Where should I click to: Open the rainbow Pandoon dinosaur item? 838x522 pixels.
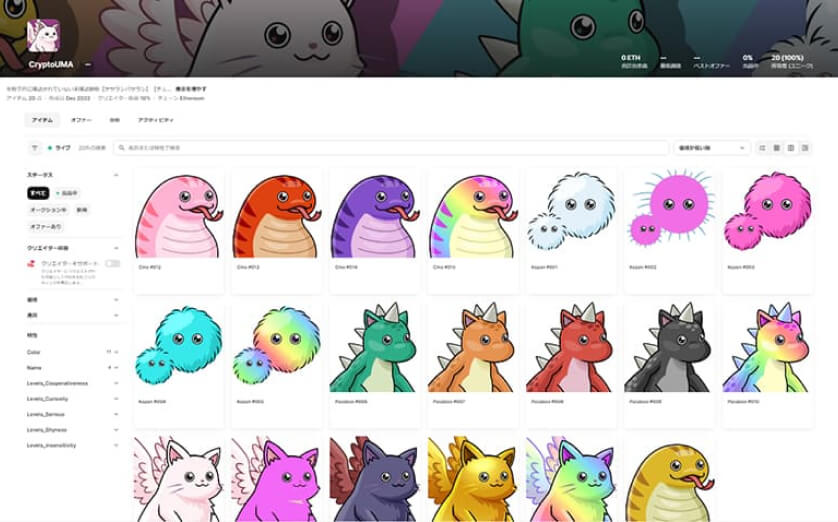pyautogui.click(x=767, y=365)
